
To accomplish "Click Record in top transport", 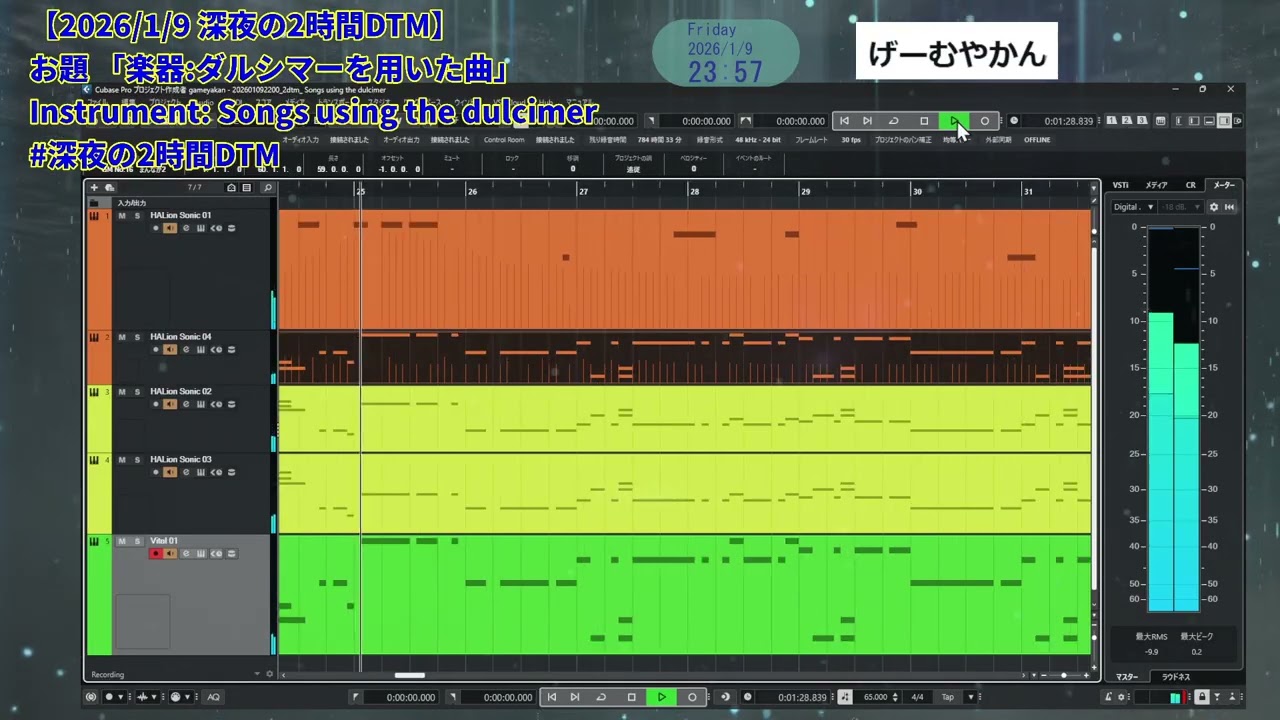I will point(984,121).
